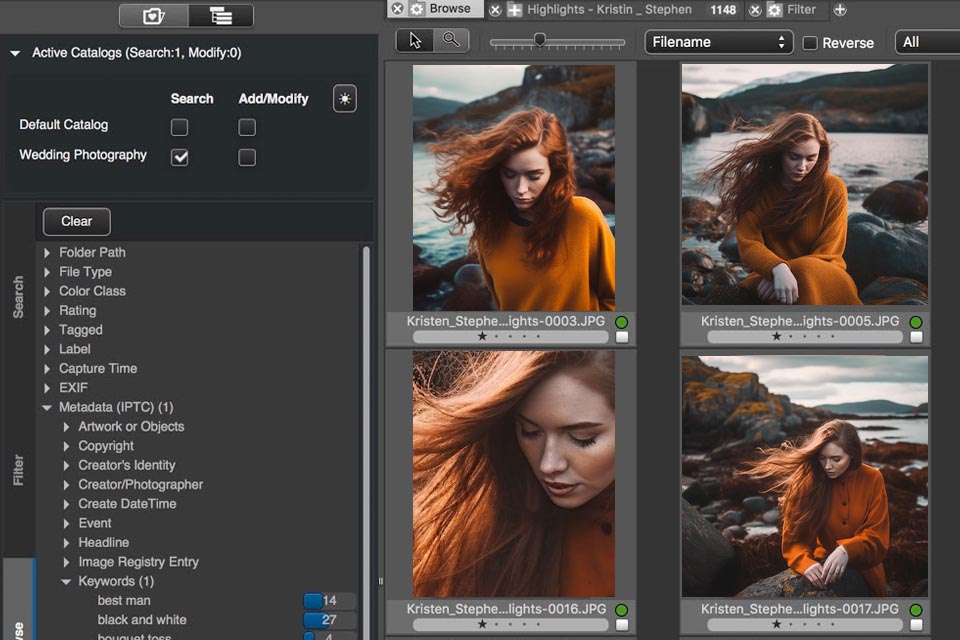Open the Search side tab
Screen dimensions: 960x640
click(x=18, y=297)
